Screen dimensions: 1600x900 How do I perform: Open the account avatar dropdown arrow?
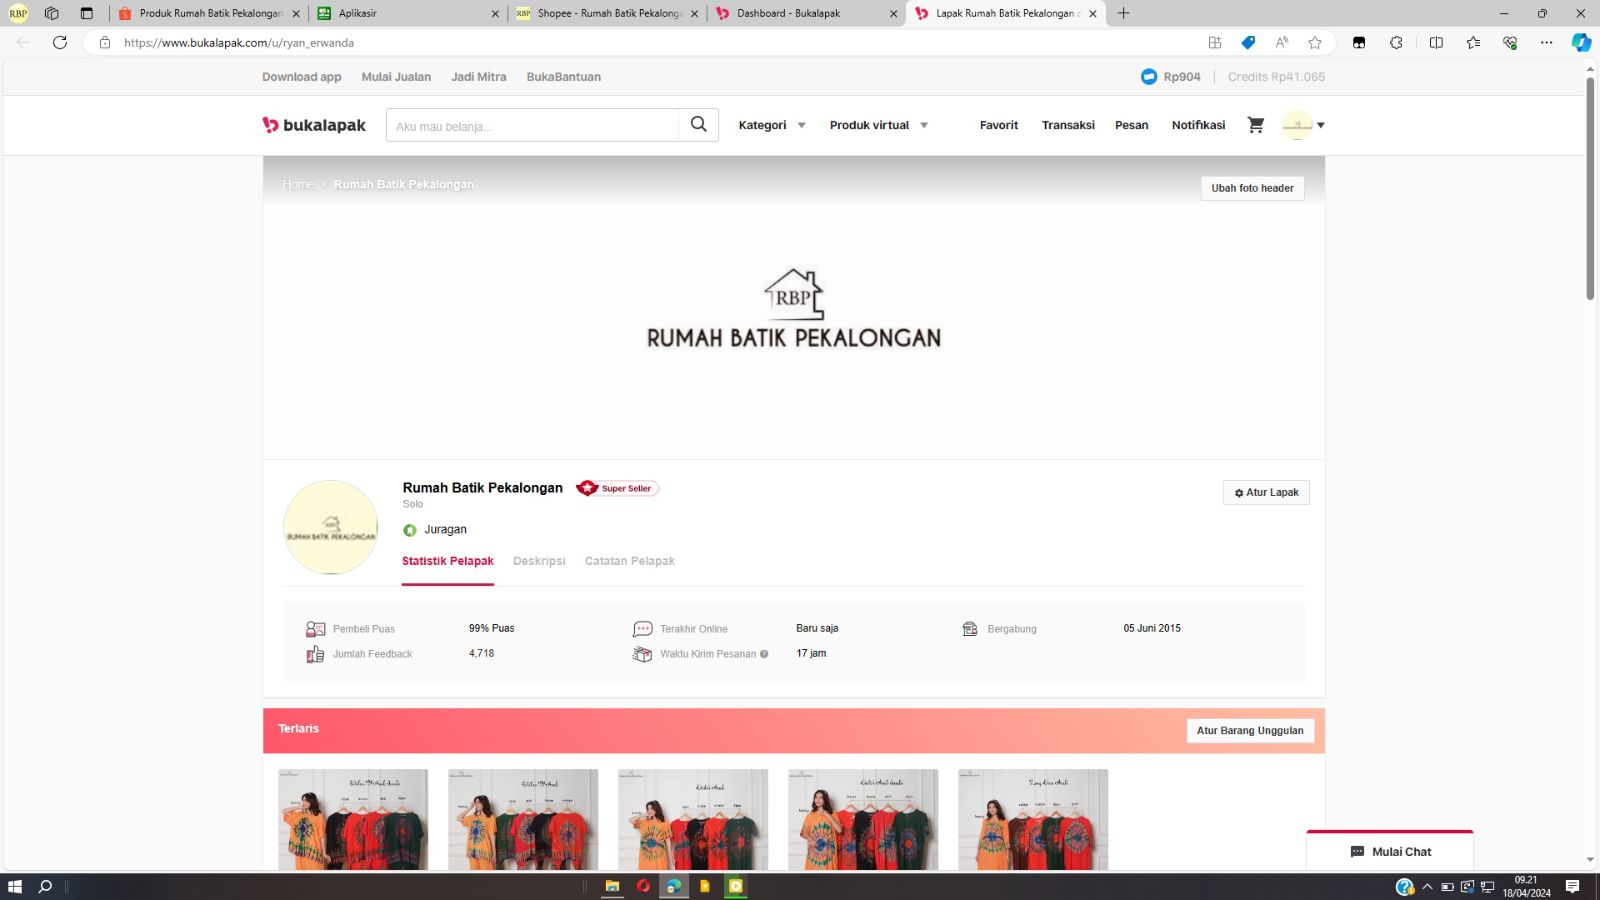pos(1321,125)
